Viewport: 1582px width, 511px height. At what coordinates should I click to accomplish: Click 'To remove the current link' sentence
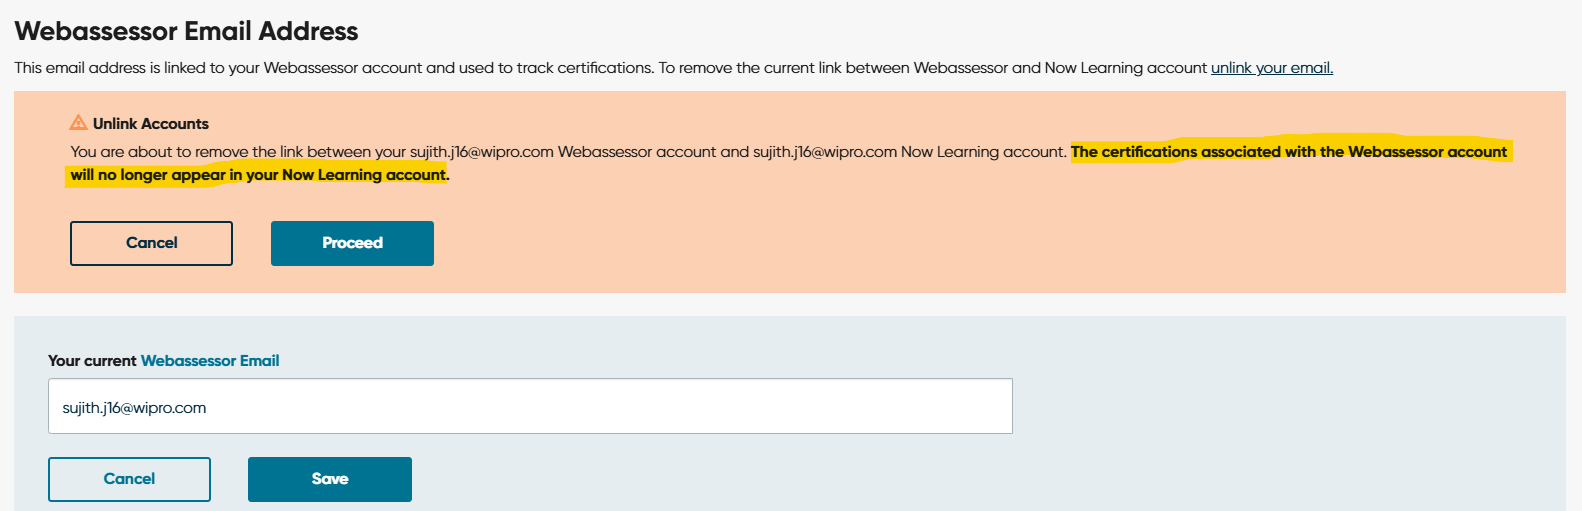pos(933,68)
